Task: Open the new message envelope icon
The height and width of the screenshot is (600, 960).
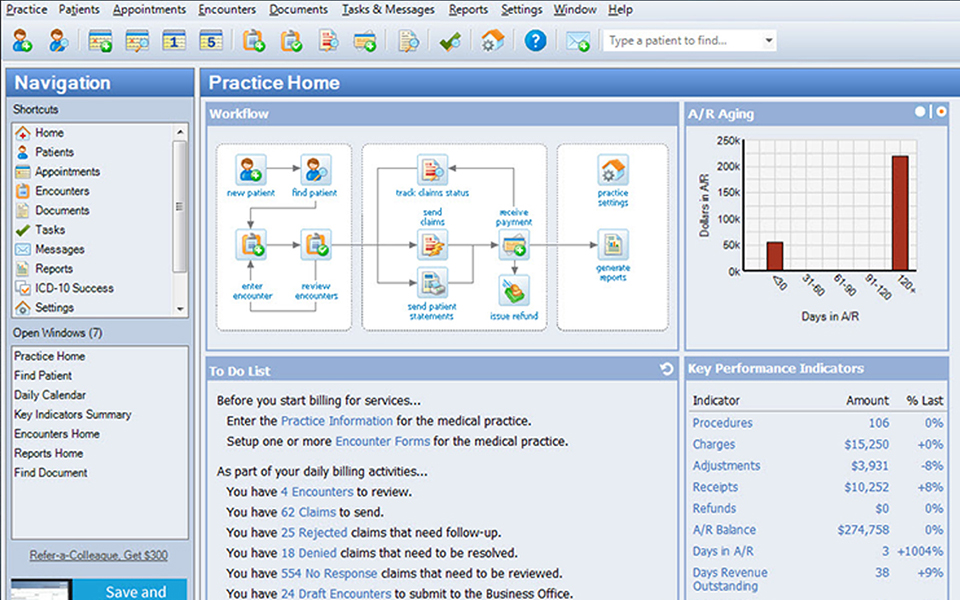Action: [580, 41]
